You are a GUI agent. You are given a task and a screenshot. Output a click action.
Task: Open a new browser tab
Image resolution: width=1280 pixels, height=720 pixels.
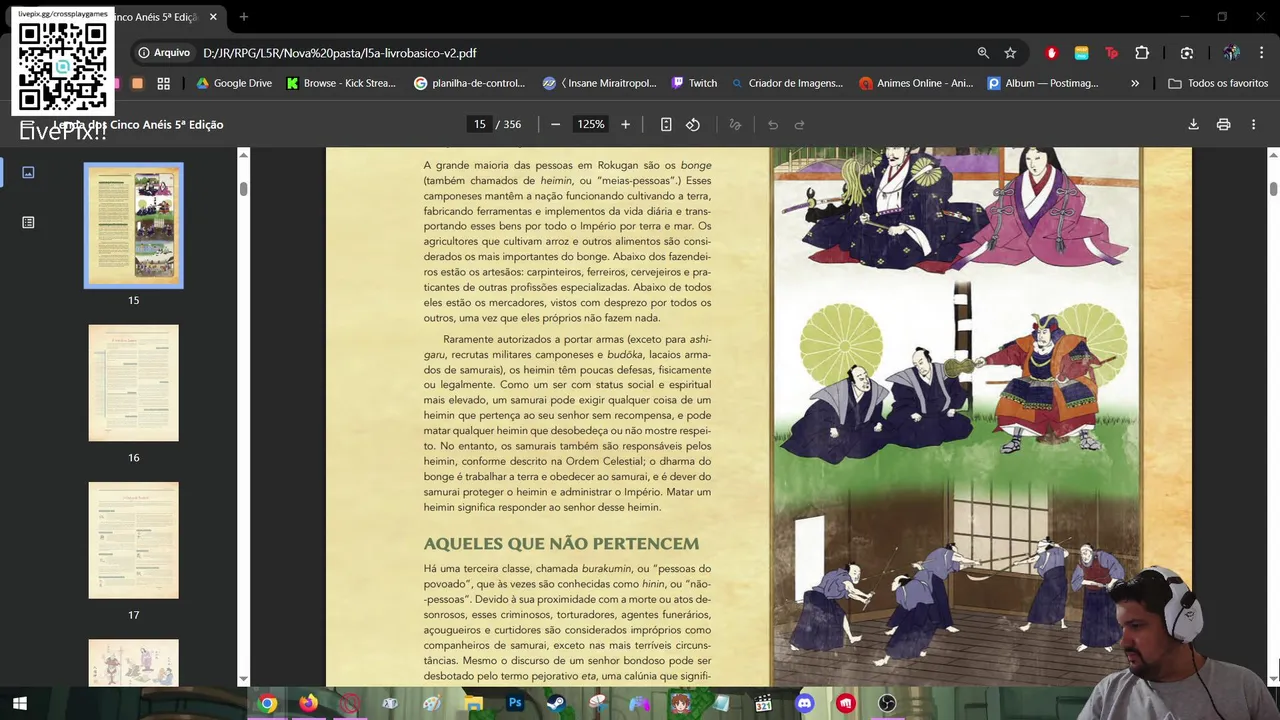click(x=244, y=17)
